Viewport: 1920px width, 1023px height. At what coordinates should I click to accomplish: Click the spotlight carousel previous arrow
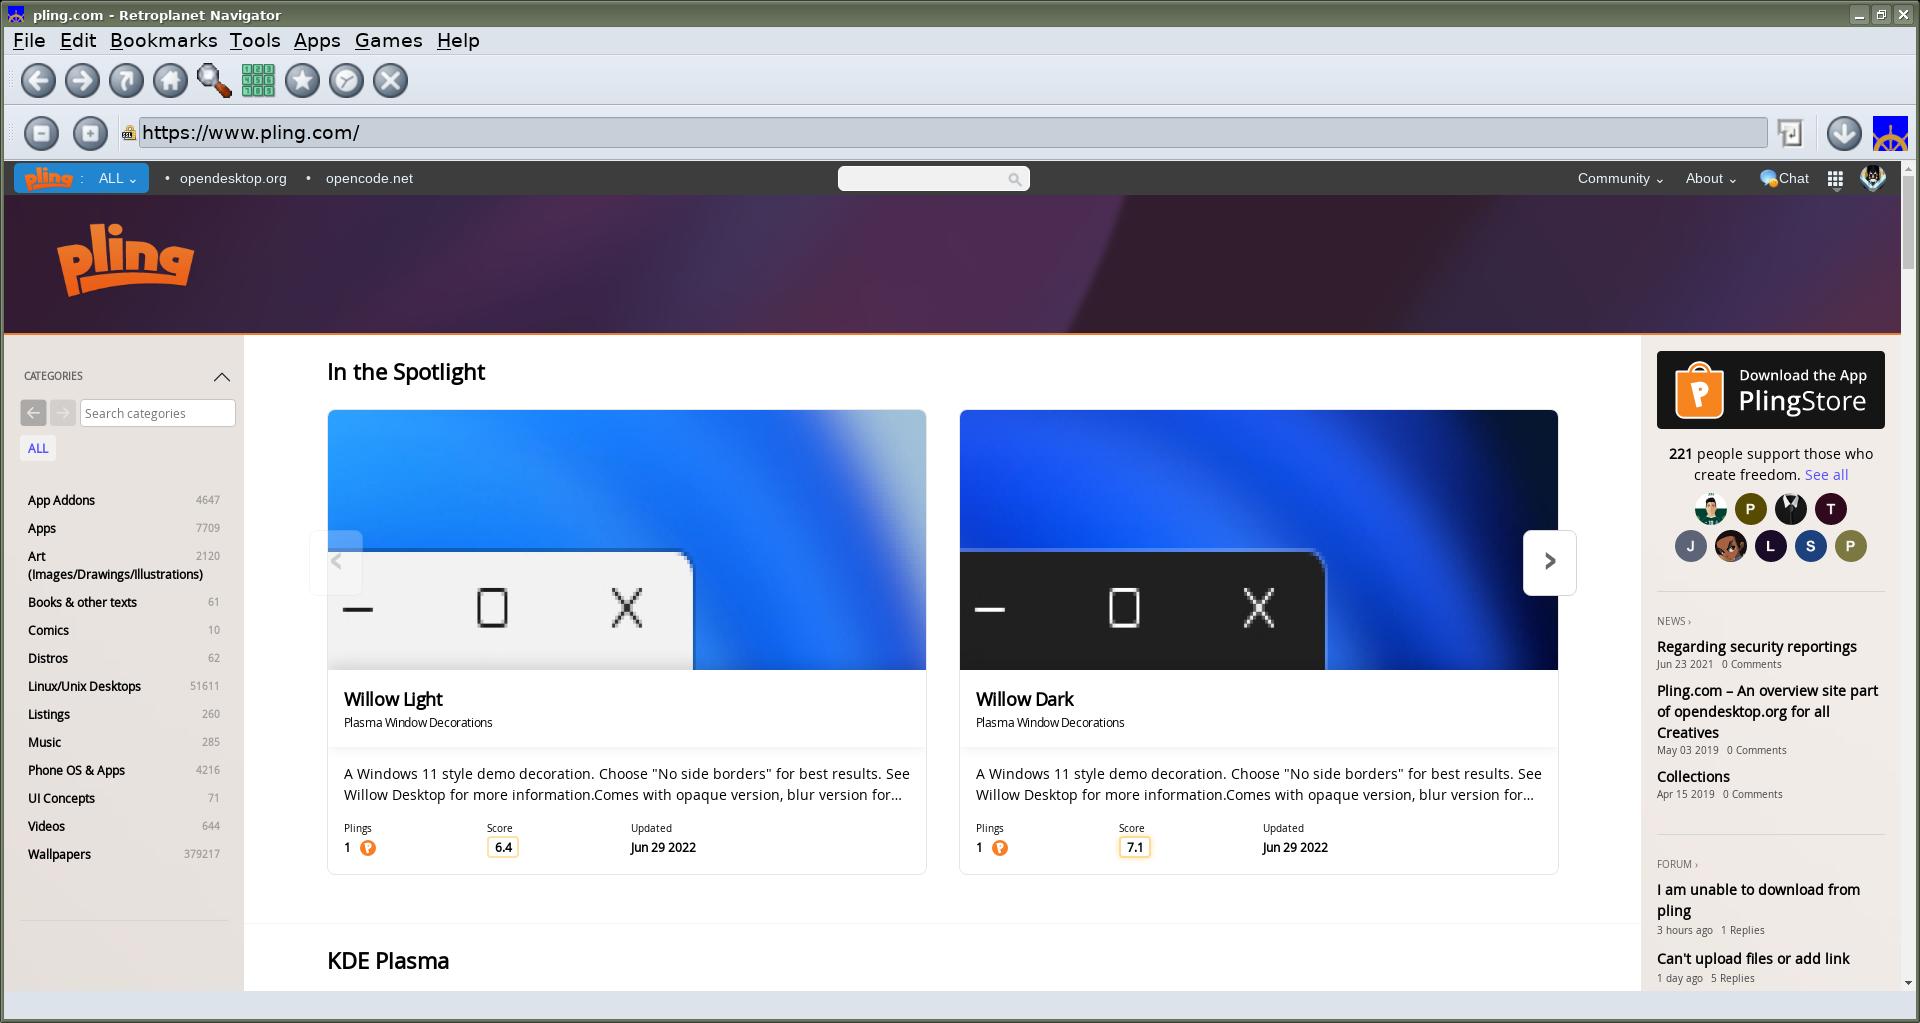click(337, 562)
